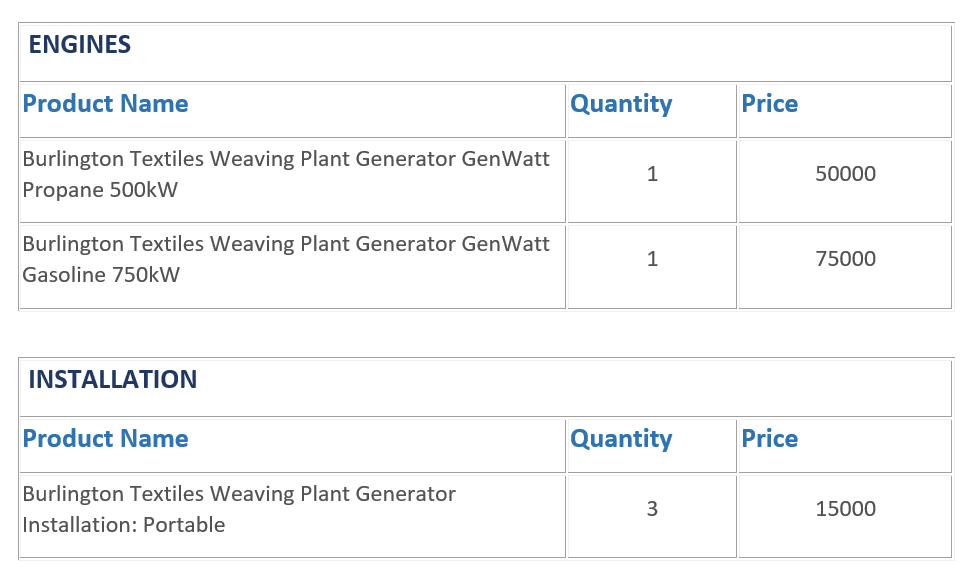Click the word Portable in installation row

click(184, 525)
